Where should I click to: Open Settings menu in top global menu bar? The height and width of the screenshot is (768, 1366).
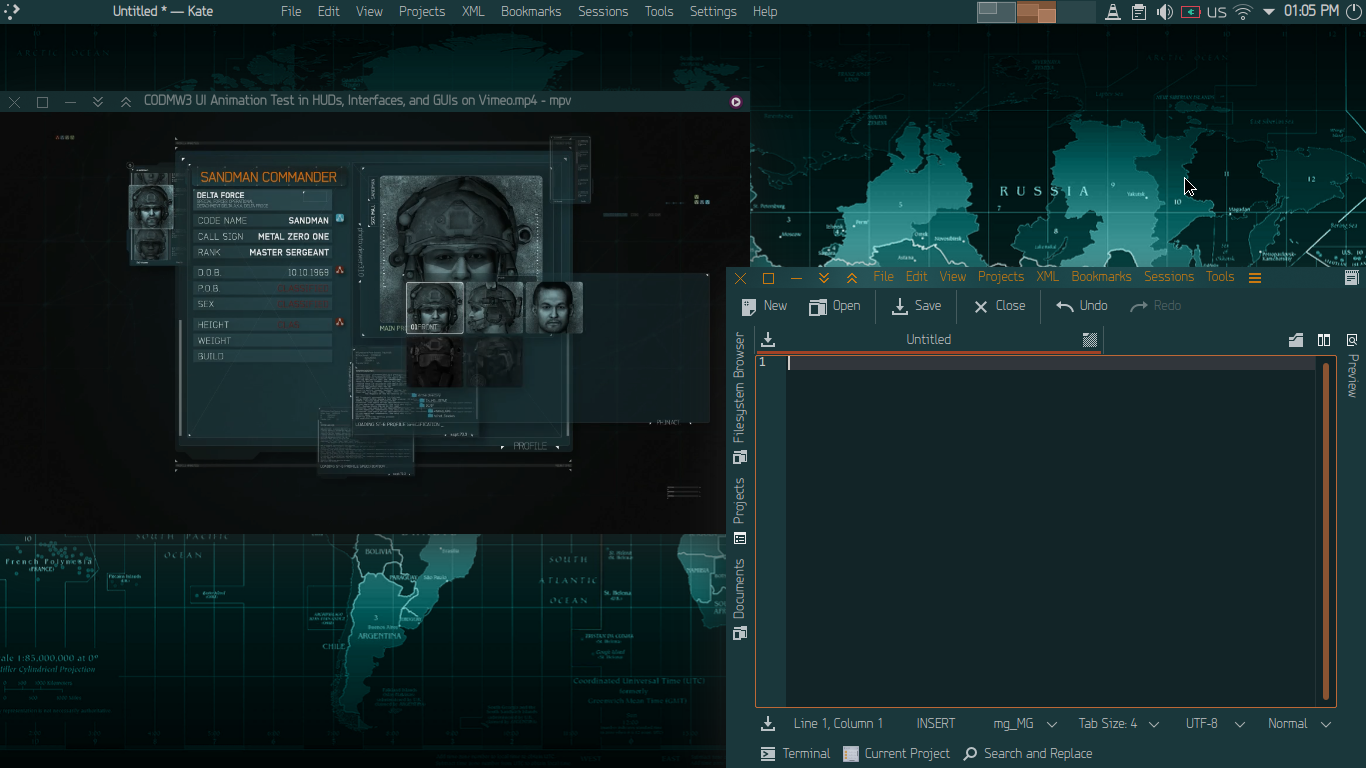tap(713, 12)
